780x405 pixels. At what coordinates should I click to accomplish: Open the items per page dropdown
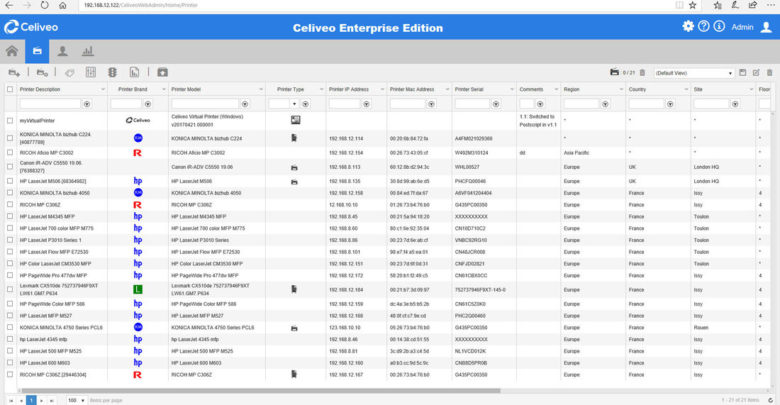[x=77, y=400]
